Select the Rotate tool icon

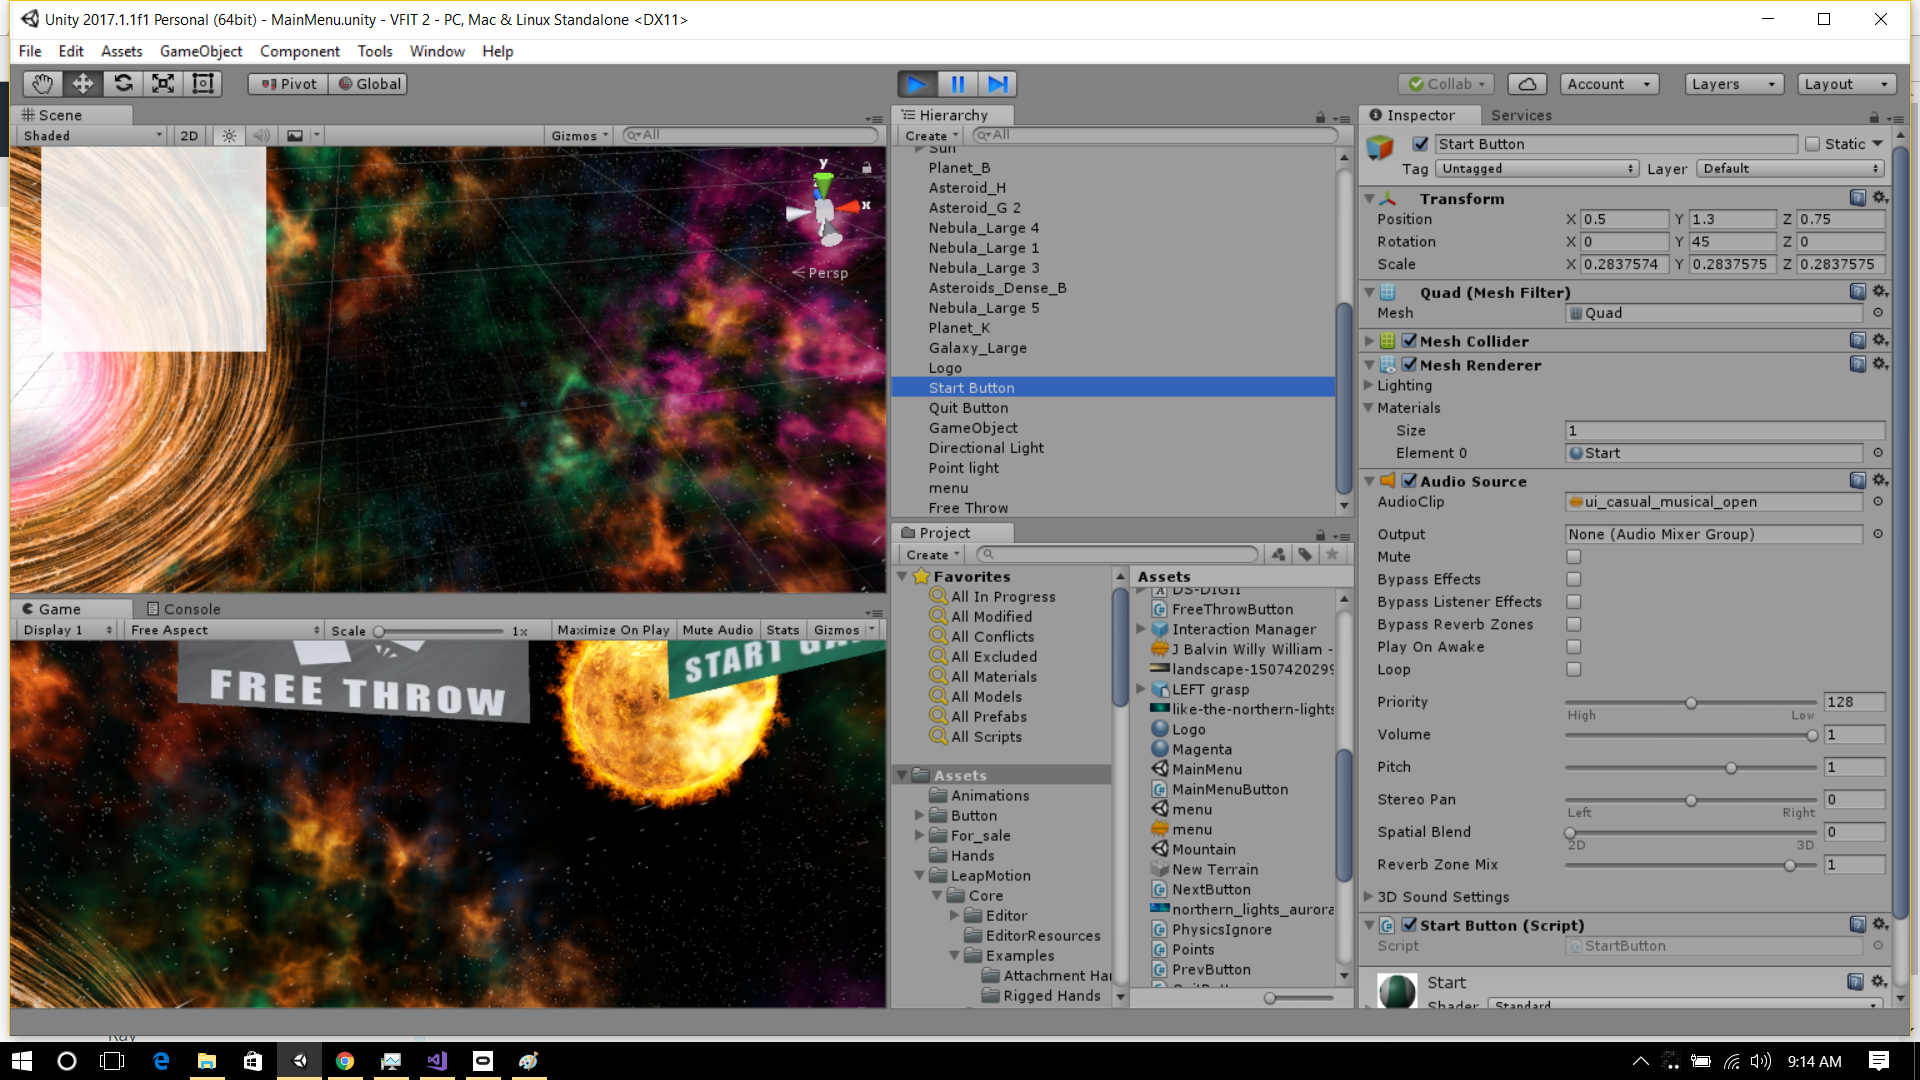click(123, 84)
